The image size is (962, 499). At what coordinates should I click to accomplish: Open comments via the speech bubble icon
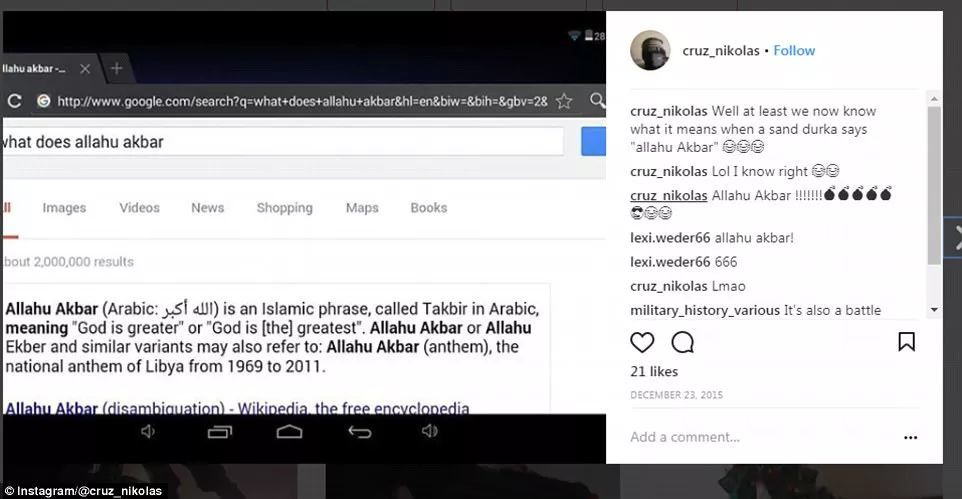point(682,342)
